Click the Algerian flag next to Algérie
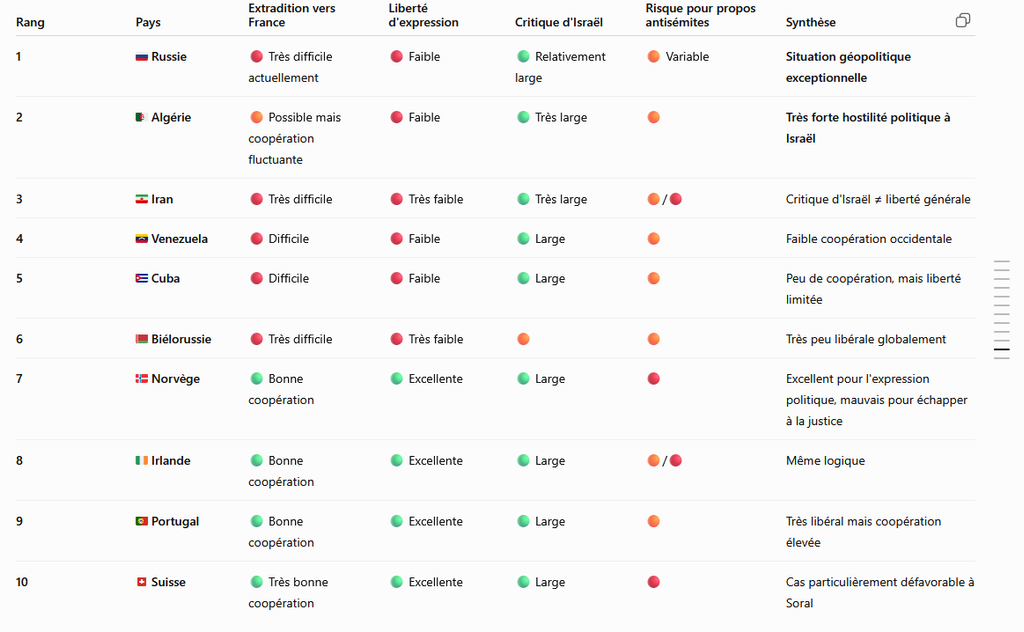This screenshot has height=632, width=1024. (x=140, y=118)
